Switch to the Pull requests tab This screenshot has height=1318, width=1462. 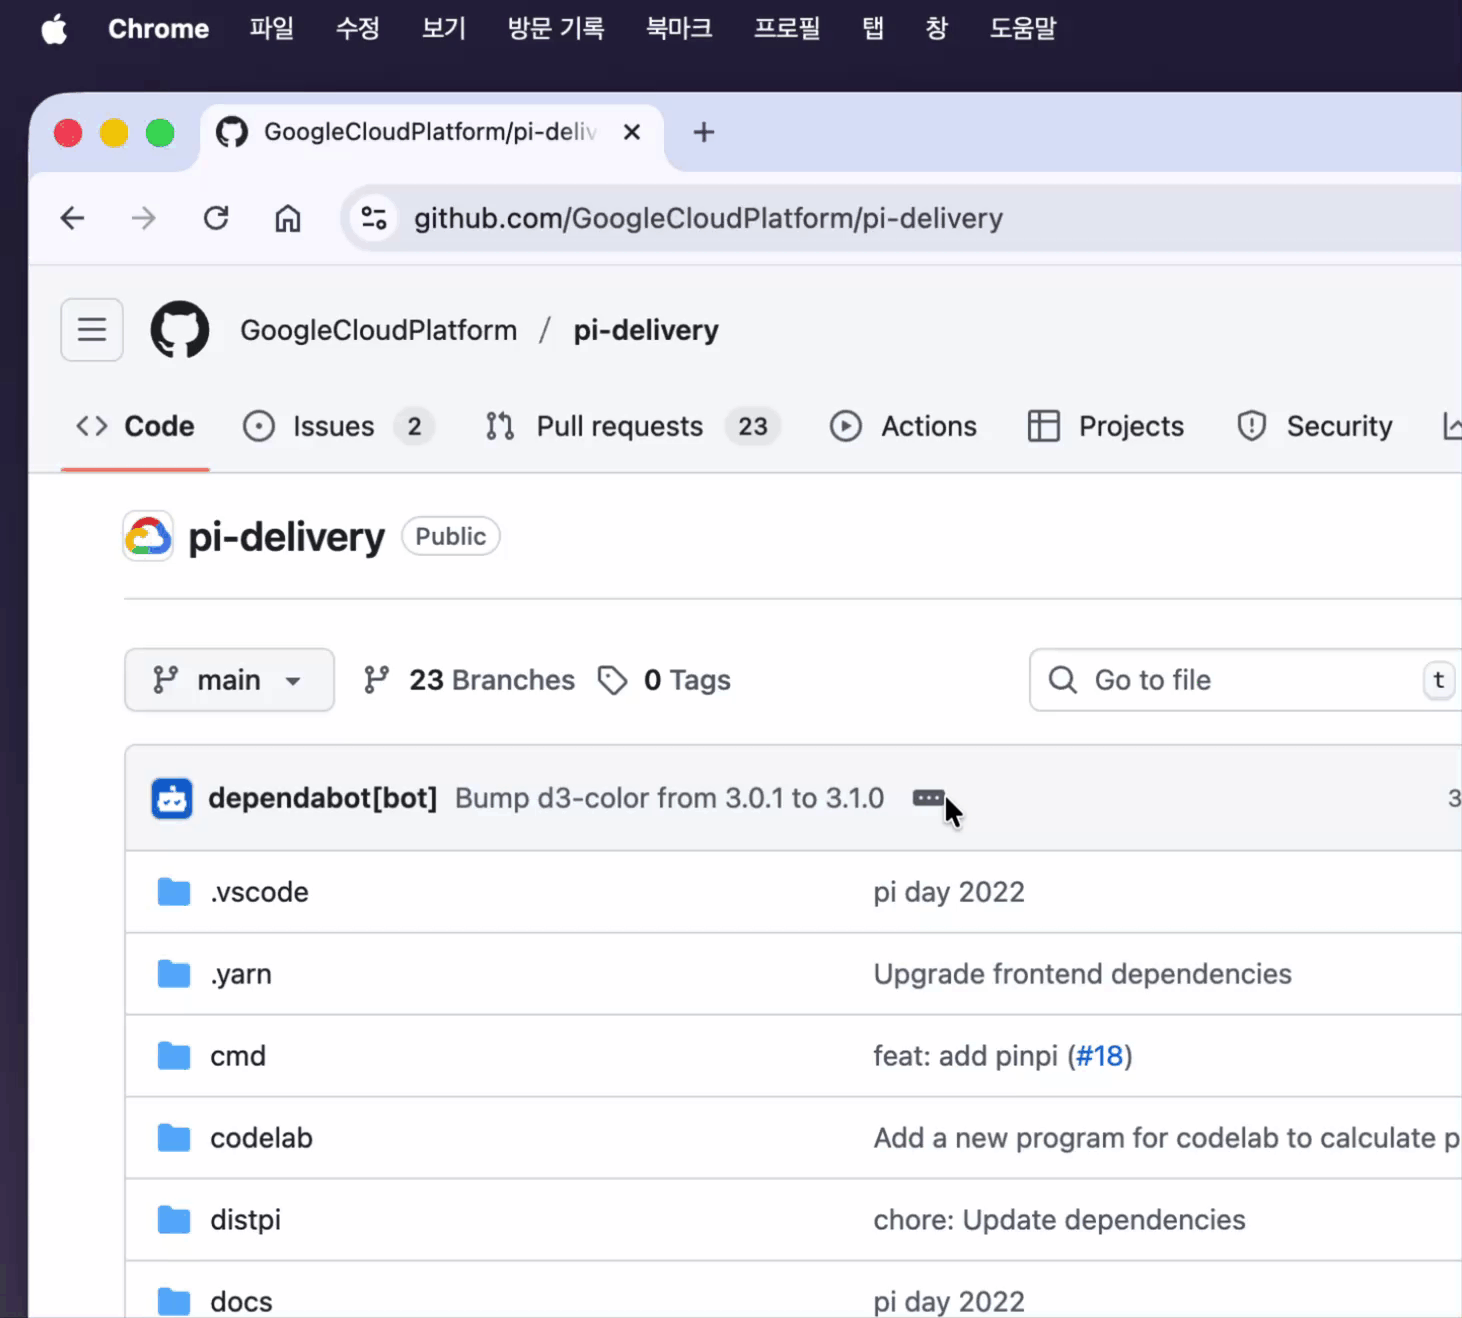[632, 426]
